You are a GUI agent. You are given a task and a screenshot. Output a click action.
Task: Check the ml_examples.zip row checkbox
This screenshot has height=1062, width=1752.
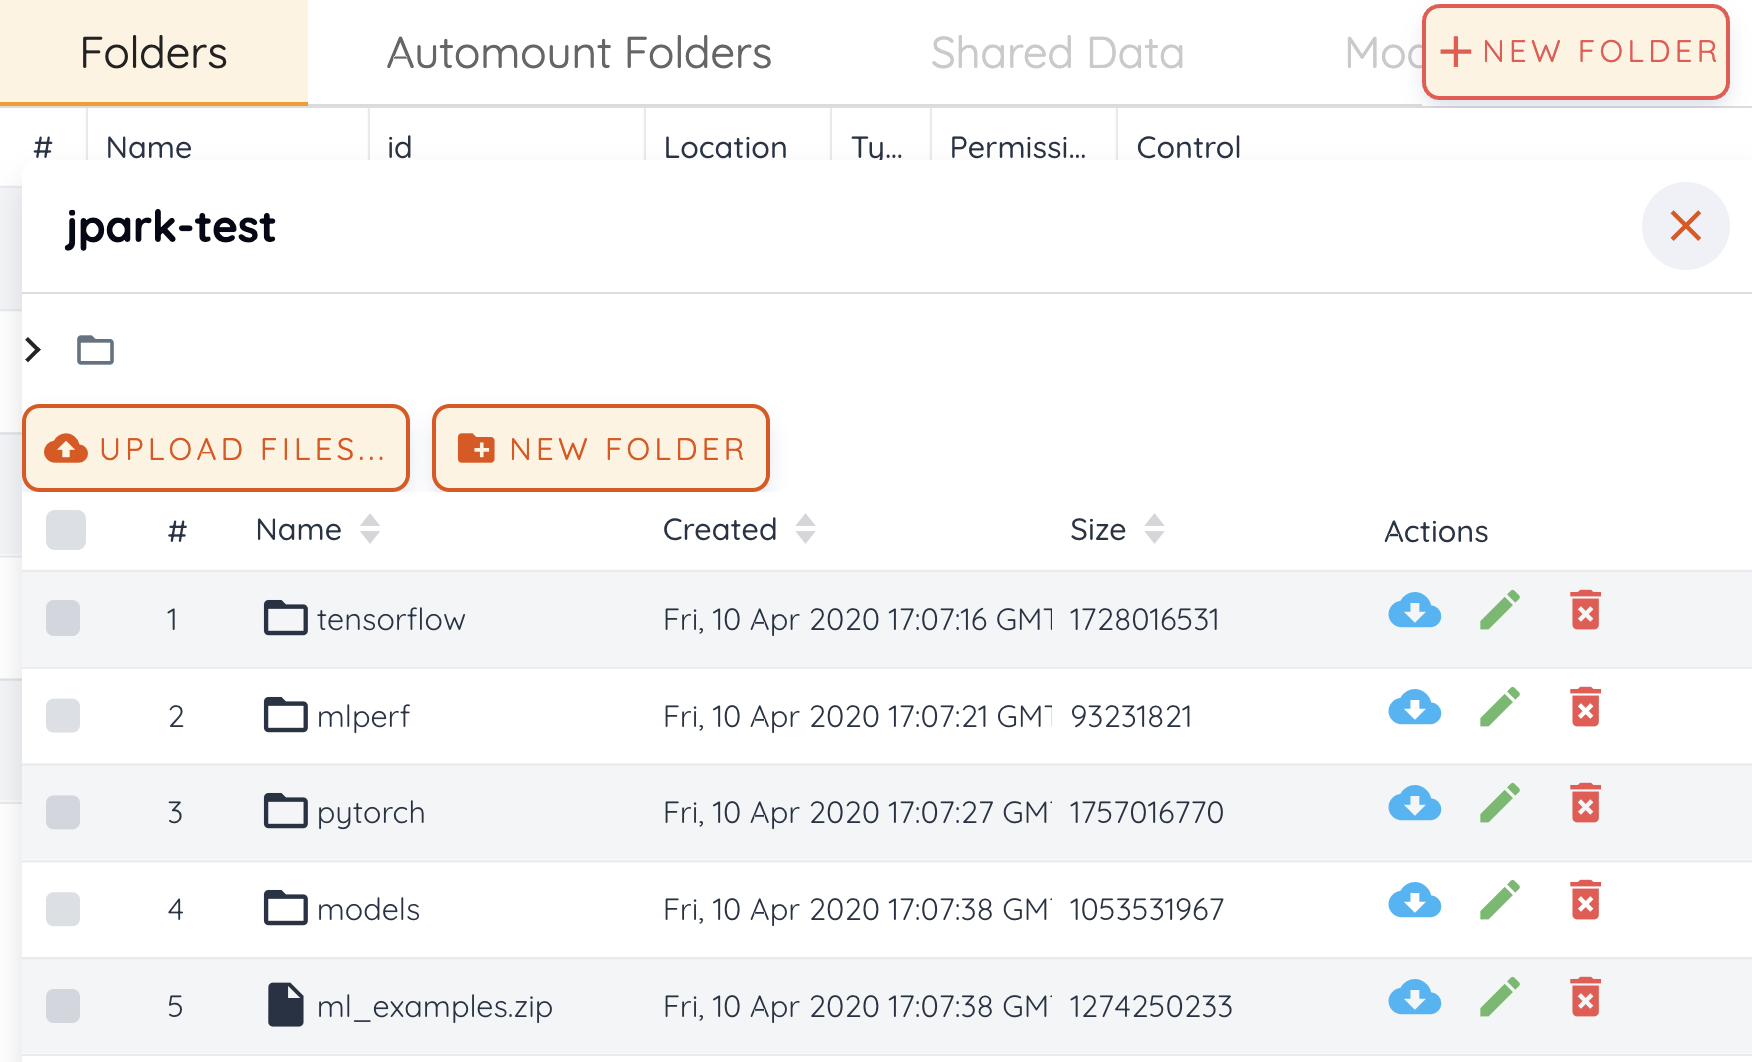[x=63, y=1005]
